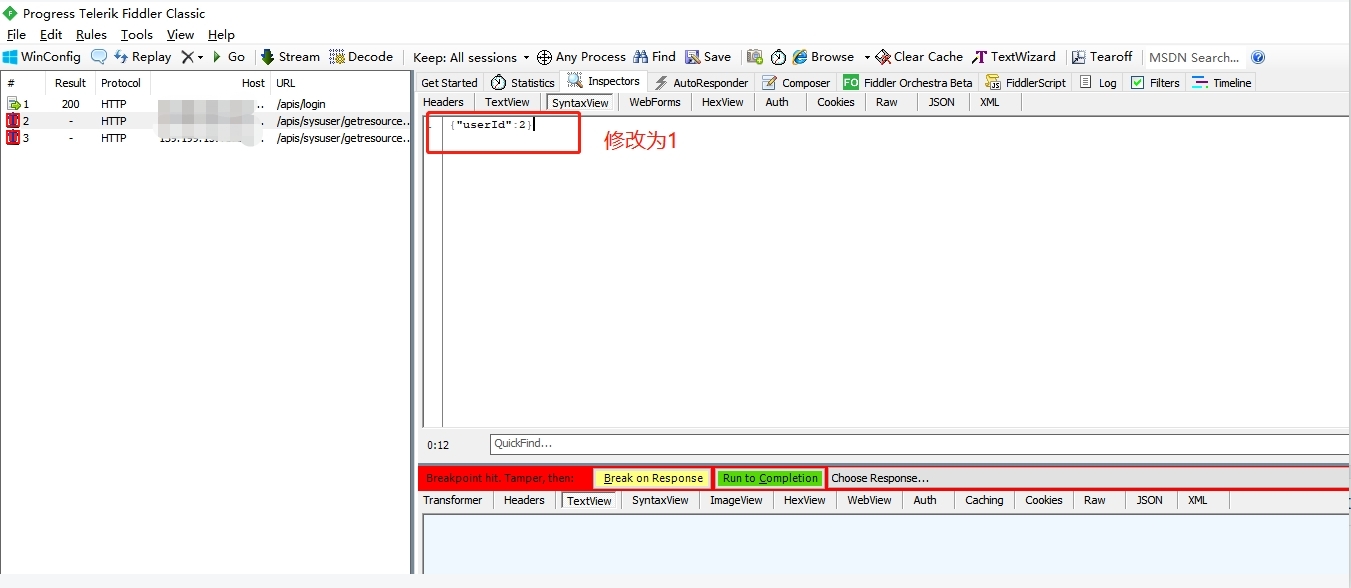Open the Keep: All sessions dropdown

click(x=471, y=57)
